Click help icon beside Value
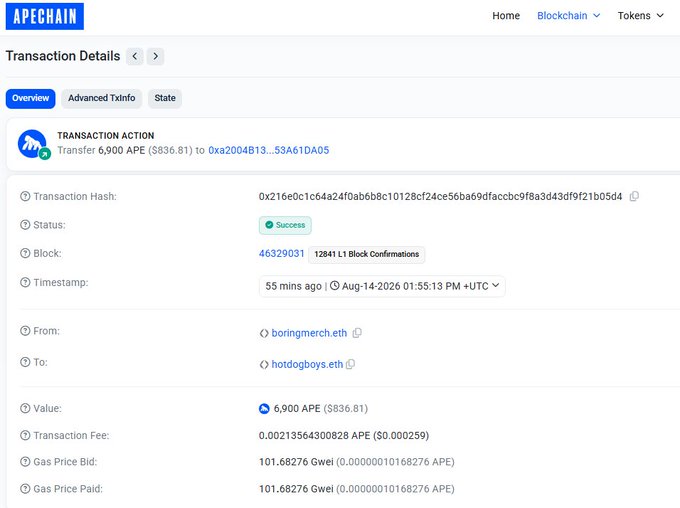Screen dimensions: 680x508 [x=25, y=408]
